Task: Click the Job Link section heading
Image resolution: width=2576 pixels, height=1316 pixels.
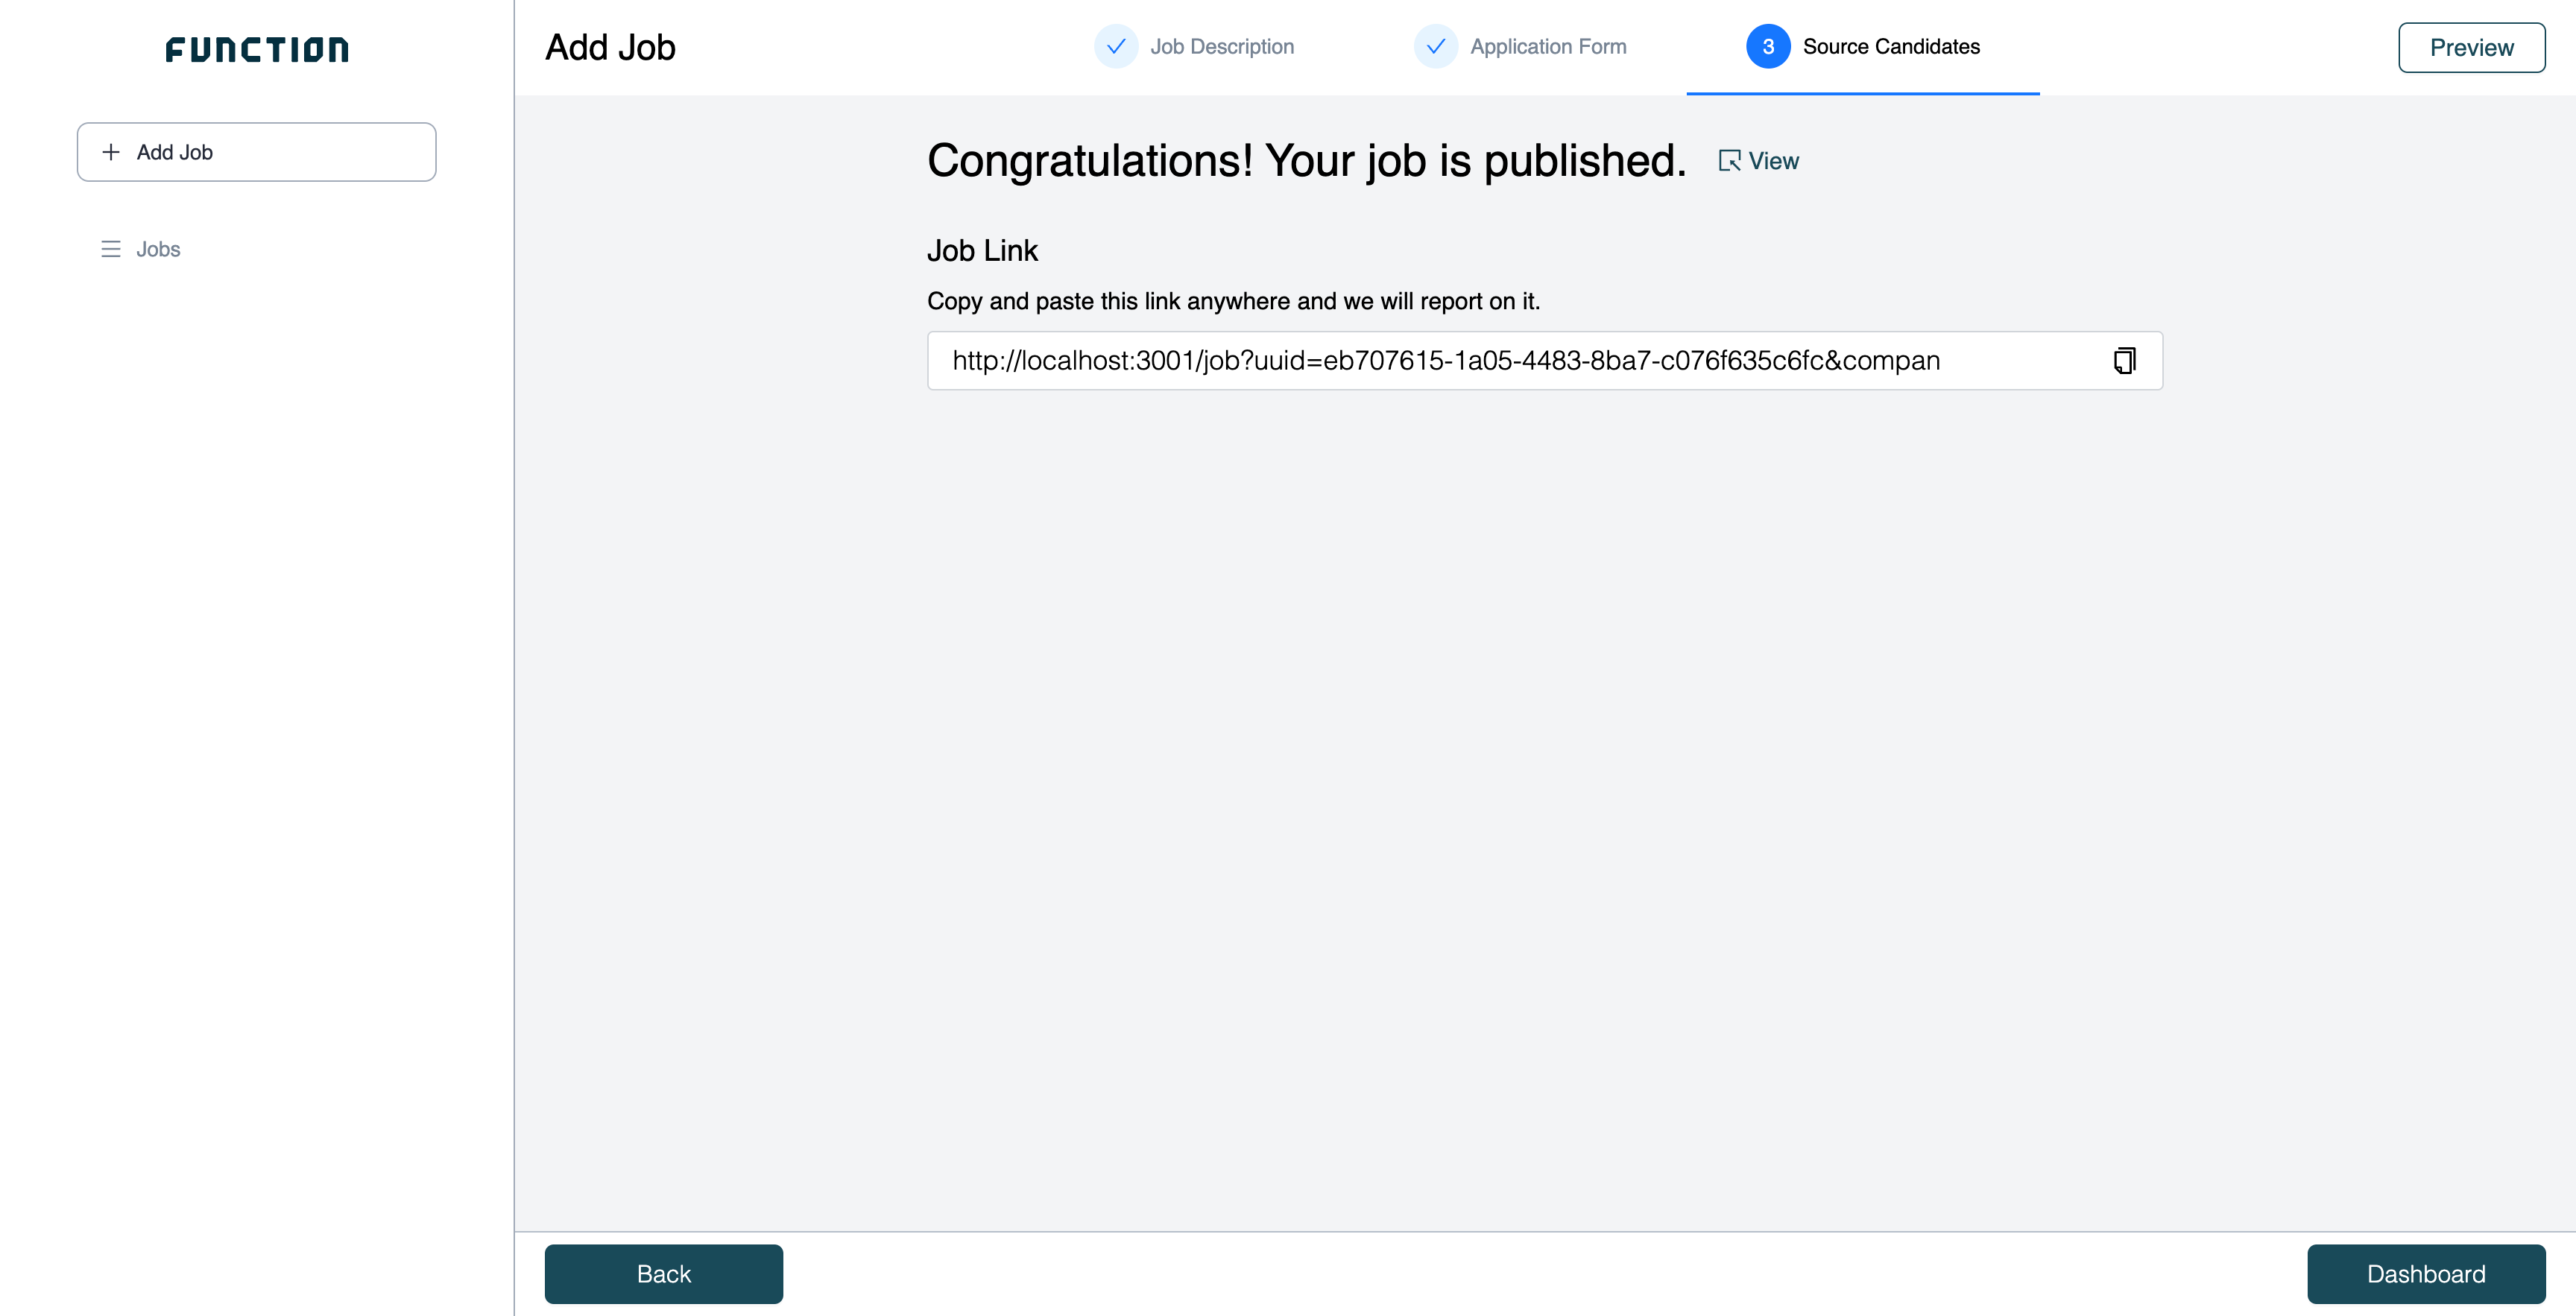Action: pyautogui.click(x=982, y=250)
